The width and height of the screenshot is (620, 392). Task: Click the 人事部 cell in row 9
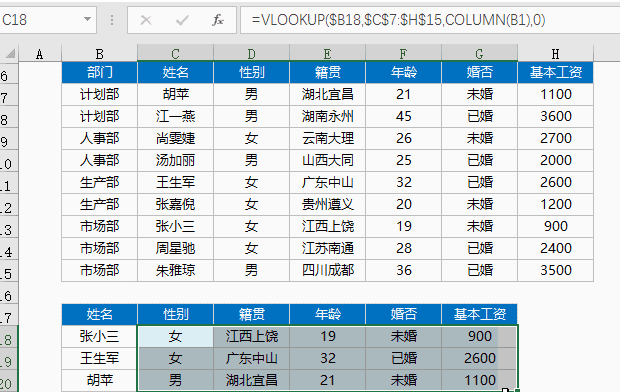[99, 138]
